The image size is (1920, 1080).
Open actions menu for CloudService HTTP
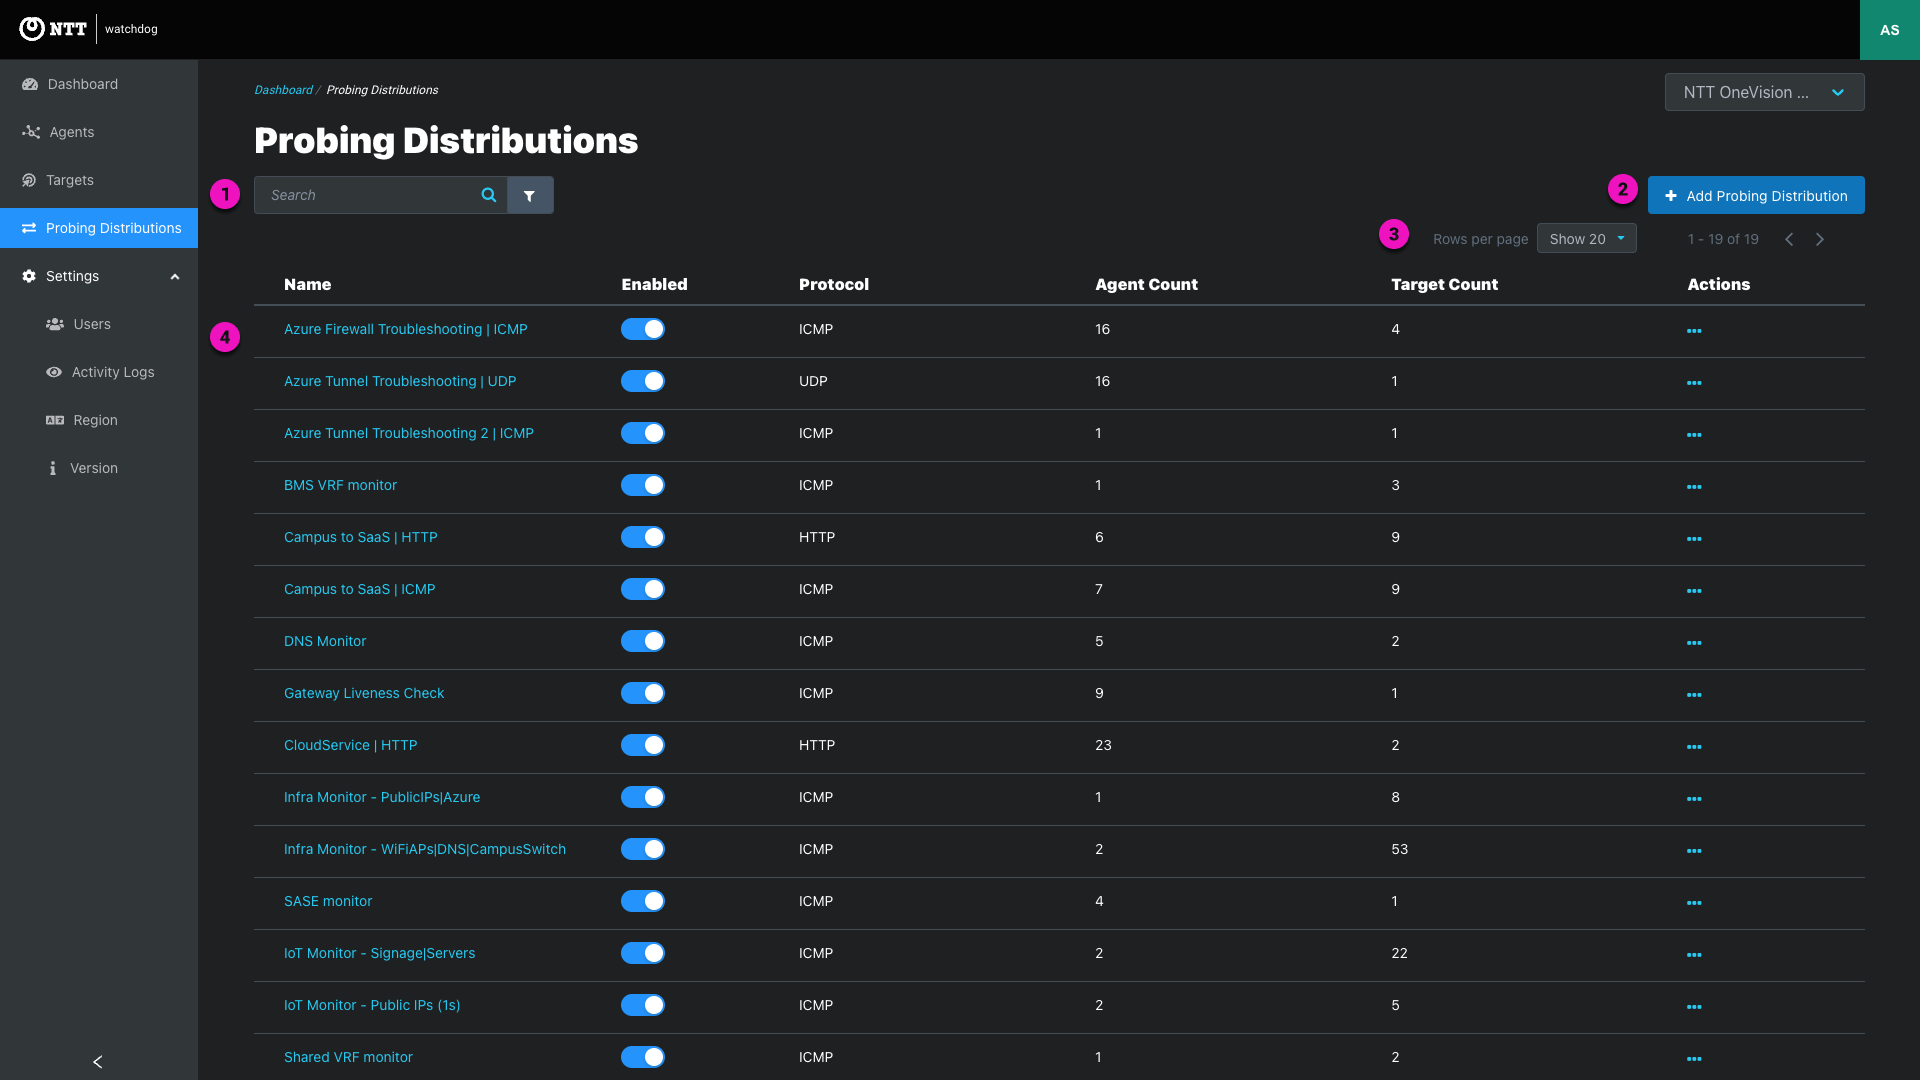[x=1694, y=747]
